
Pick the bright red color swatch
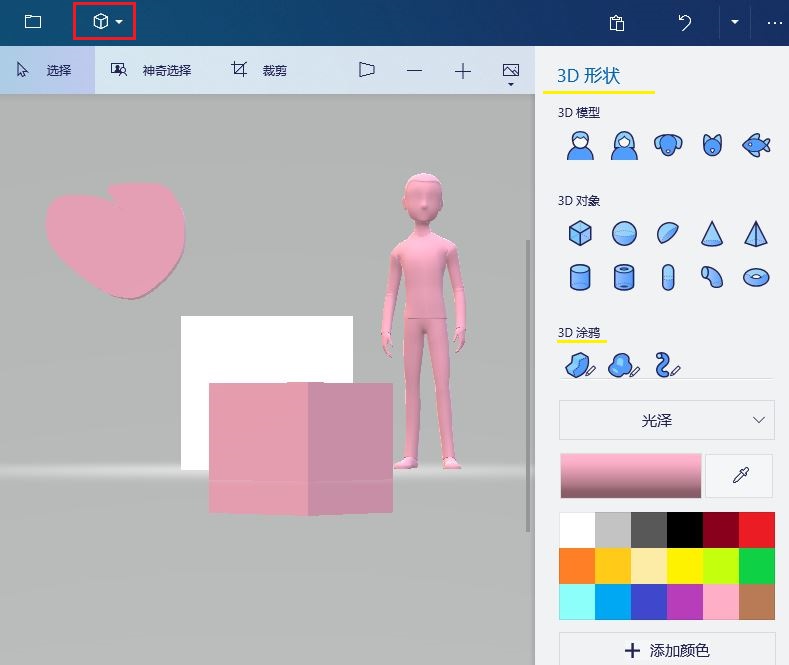(757, 530)
